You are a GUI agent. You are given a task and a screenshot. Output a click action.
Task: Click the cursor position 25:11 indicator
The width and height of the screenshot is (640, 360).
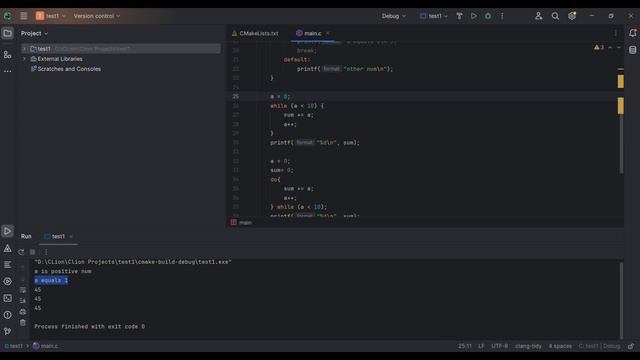point(465,346)
